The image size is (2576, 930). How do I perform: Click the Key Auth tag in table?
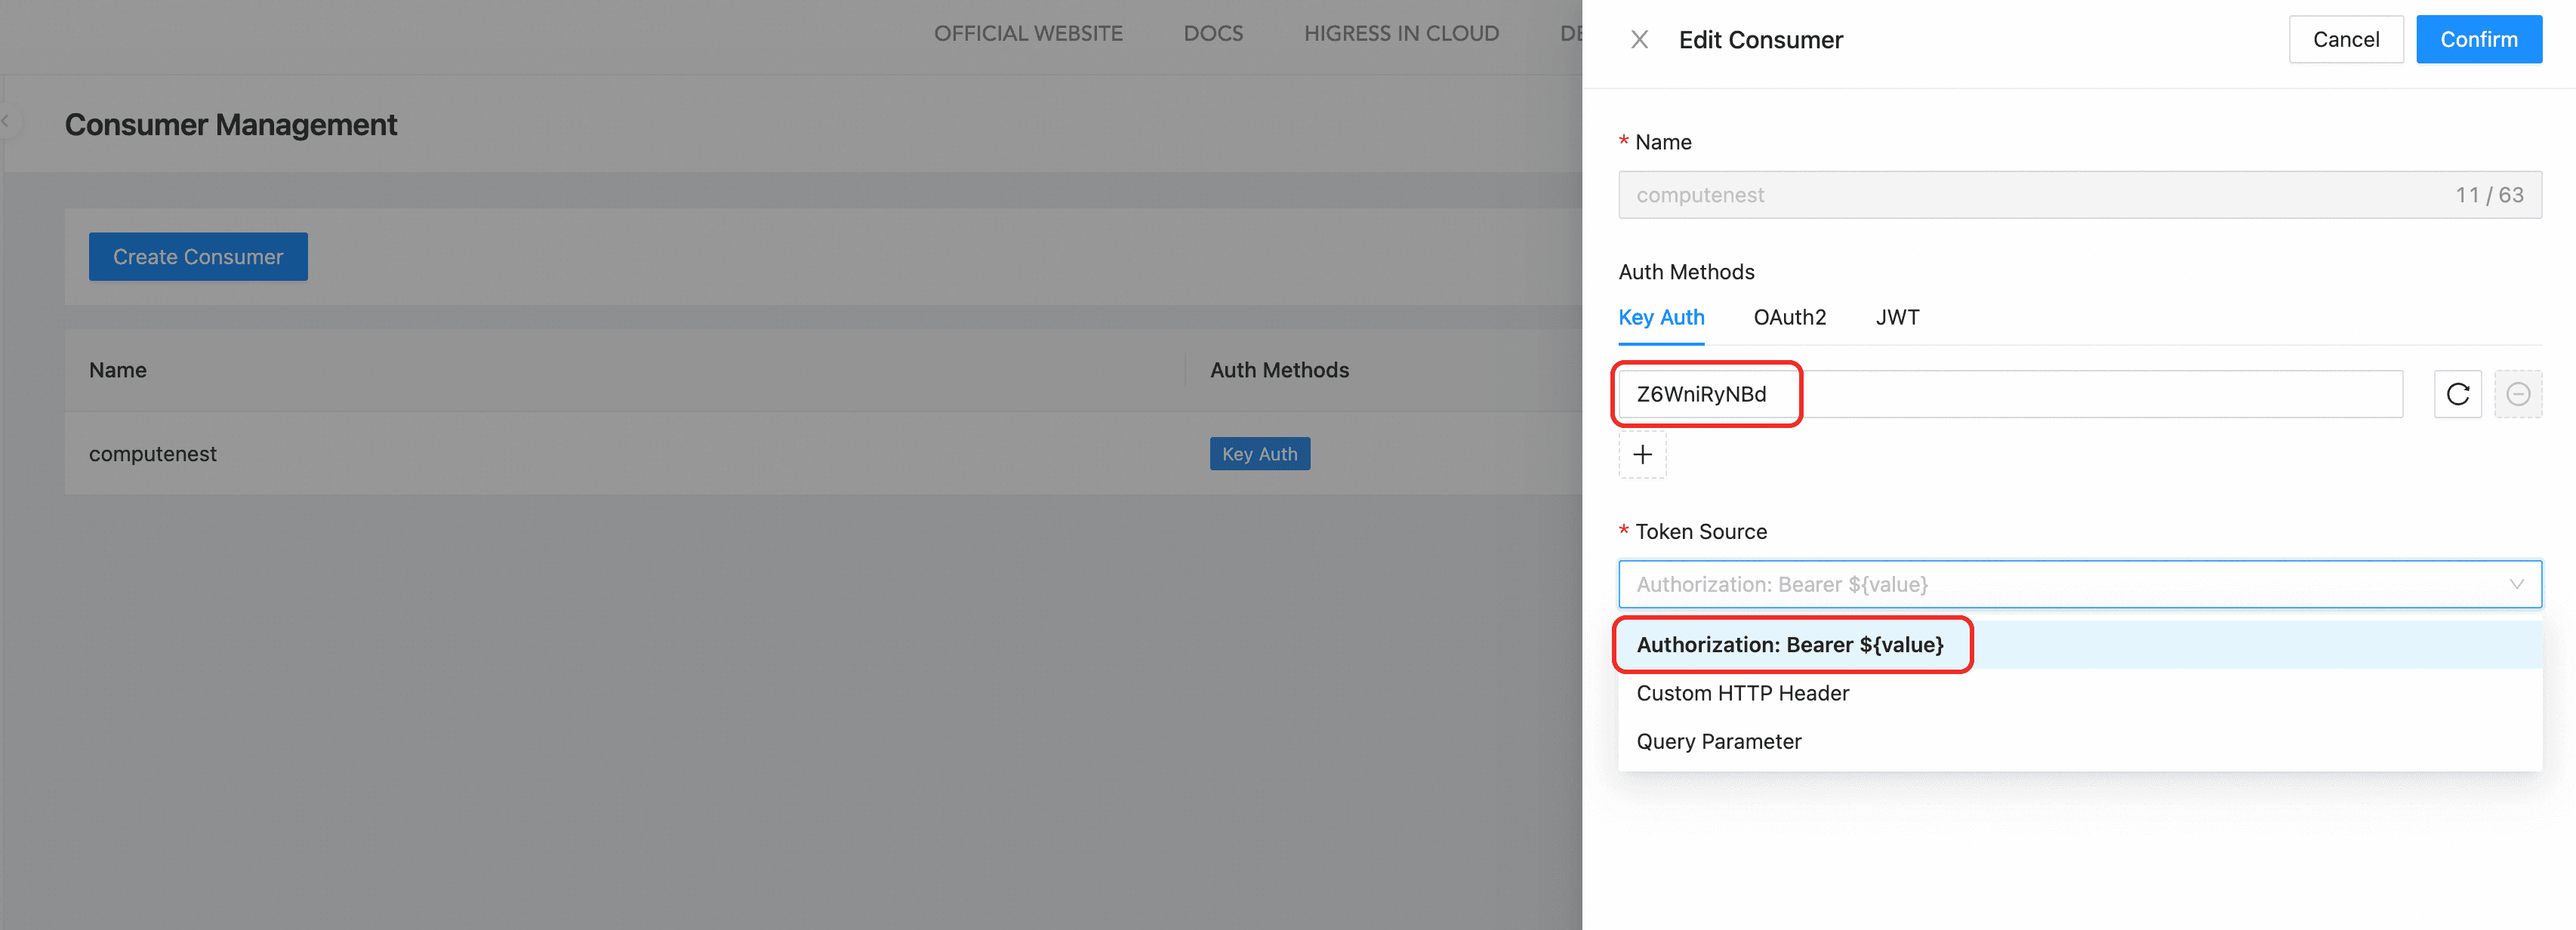(1259, 454)
